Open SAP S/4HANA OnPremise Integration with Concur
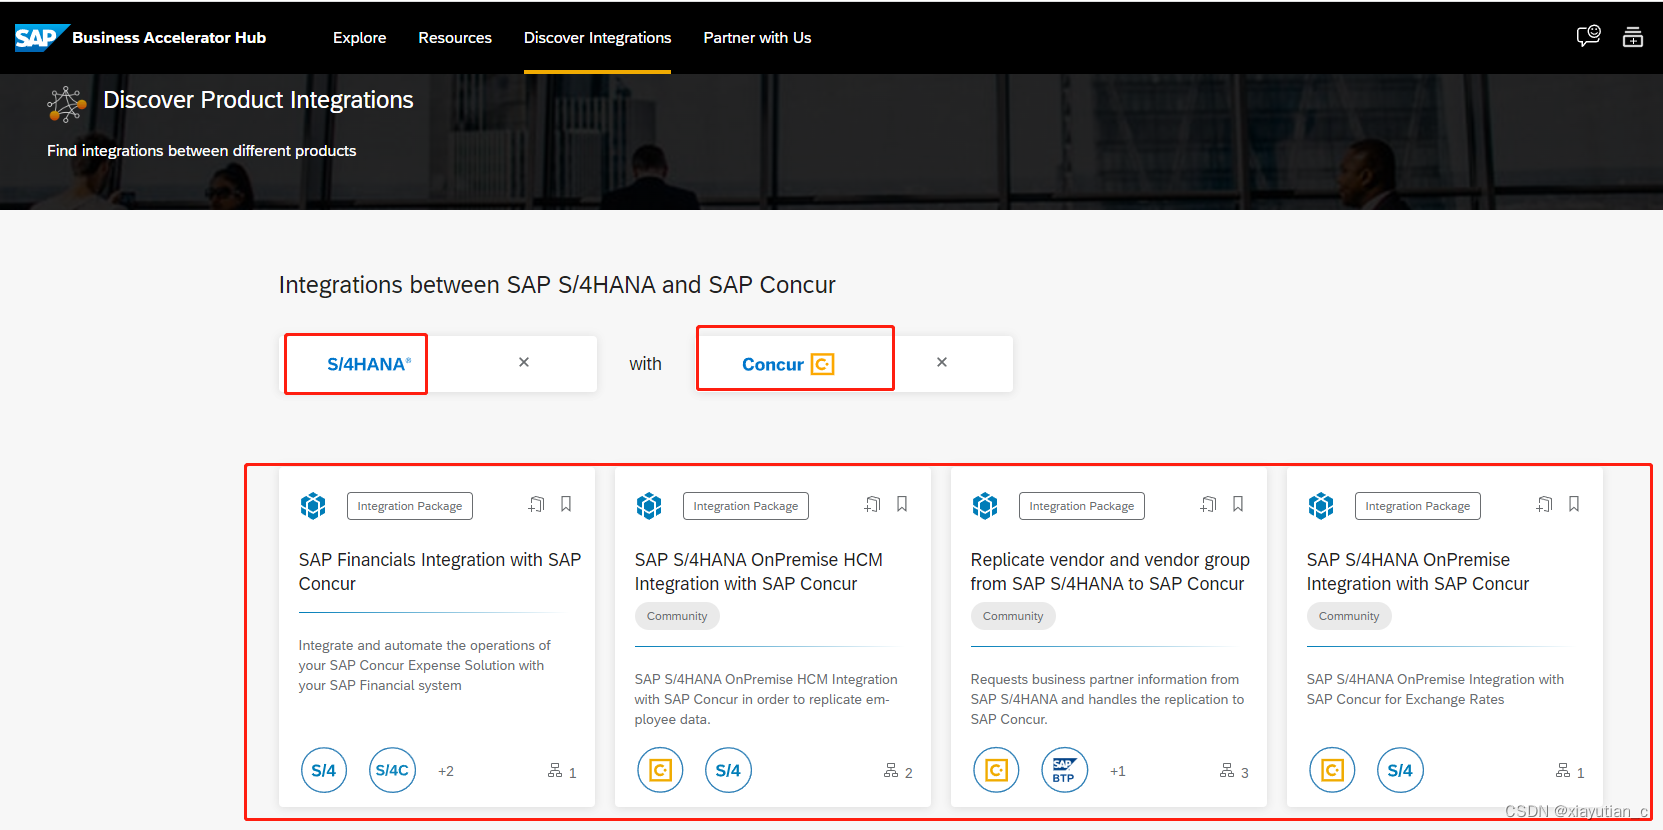Screen dimensions: 1663x830 pos(1418,572)
